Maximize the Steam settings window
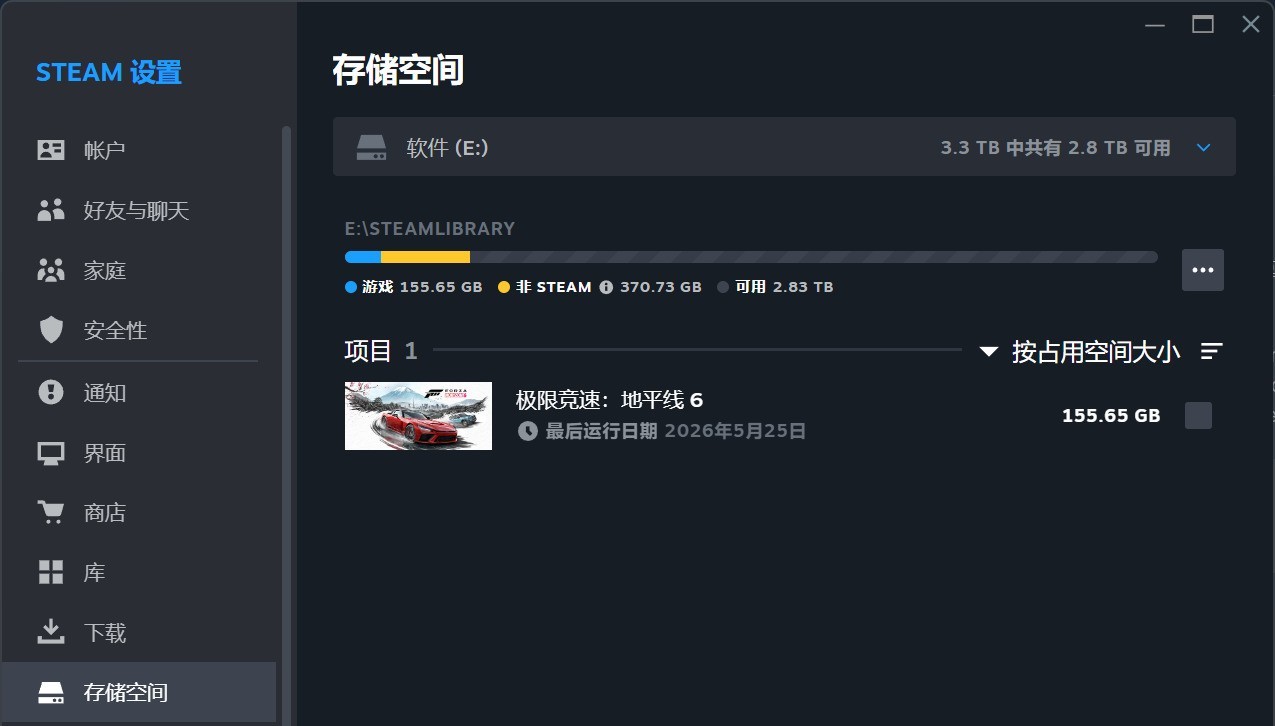This screenshot has width=1275, height=726. [1203, 24]
